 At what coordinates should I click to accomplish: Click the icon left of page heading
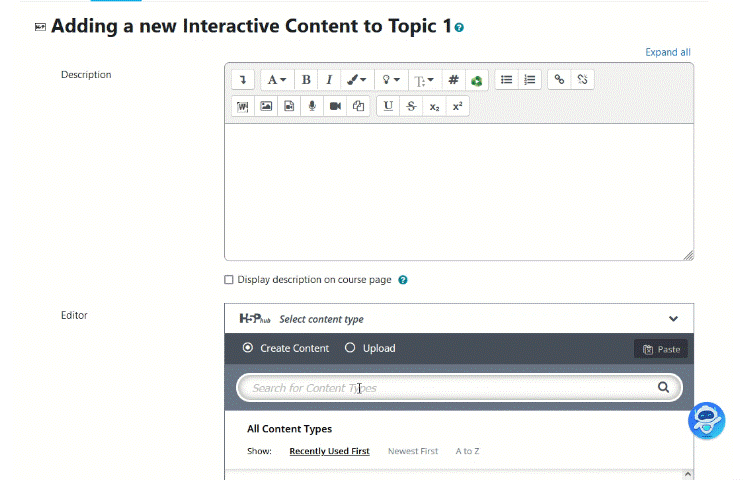[x=40, y=27]
